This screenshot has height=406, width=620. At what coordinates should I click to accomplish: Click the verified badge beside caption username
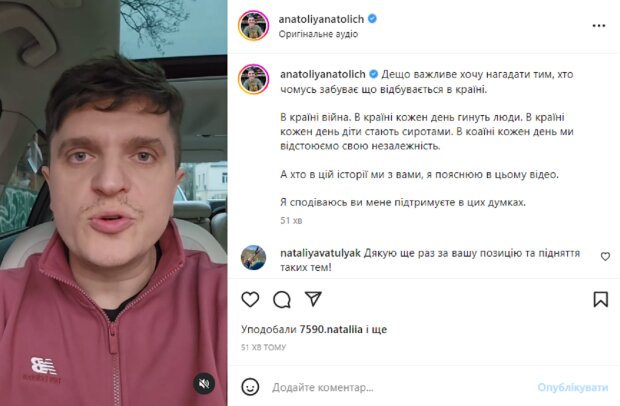[x=373, y=74]
